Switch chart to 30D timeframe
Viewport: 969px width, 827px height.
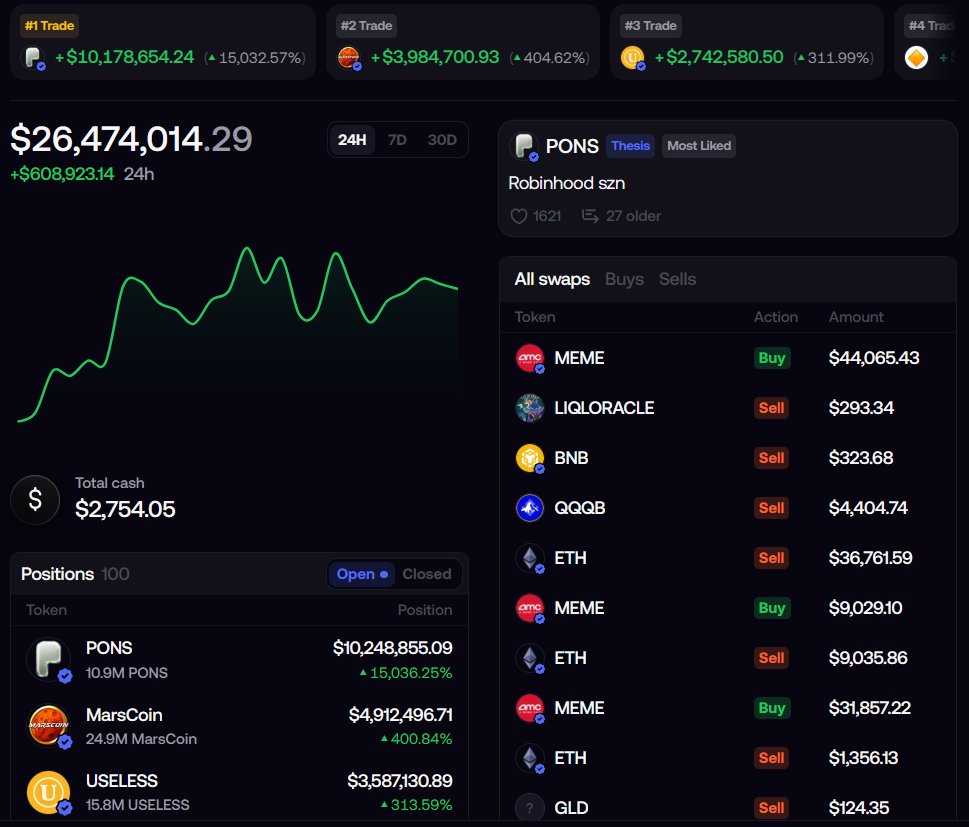(442, 140)
